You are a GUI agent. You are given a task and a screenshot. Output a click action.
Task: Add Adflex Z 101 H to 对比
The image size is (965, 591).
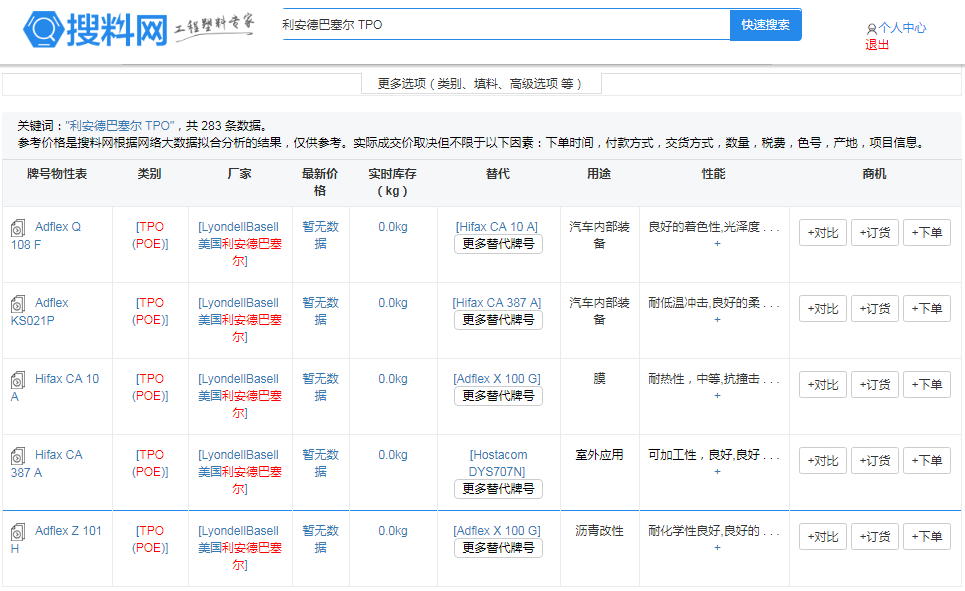pos(822,537)
